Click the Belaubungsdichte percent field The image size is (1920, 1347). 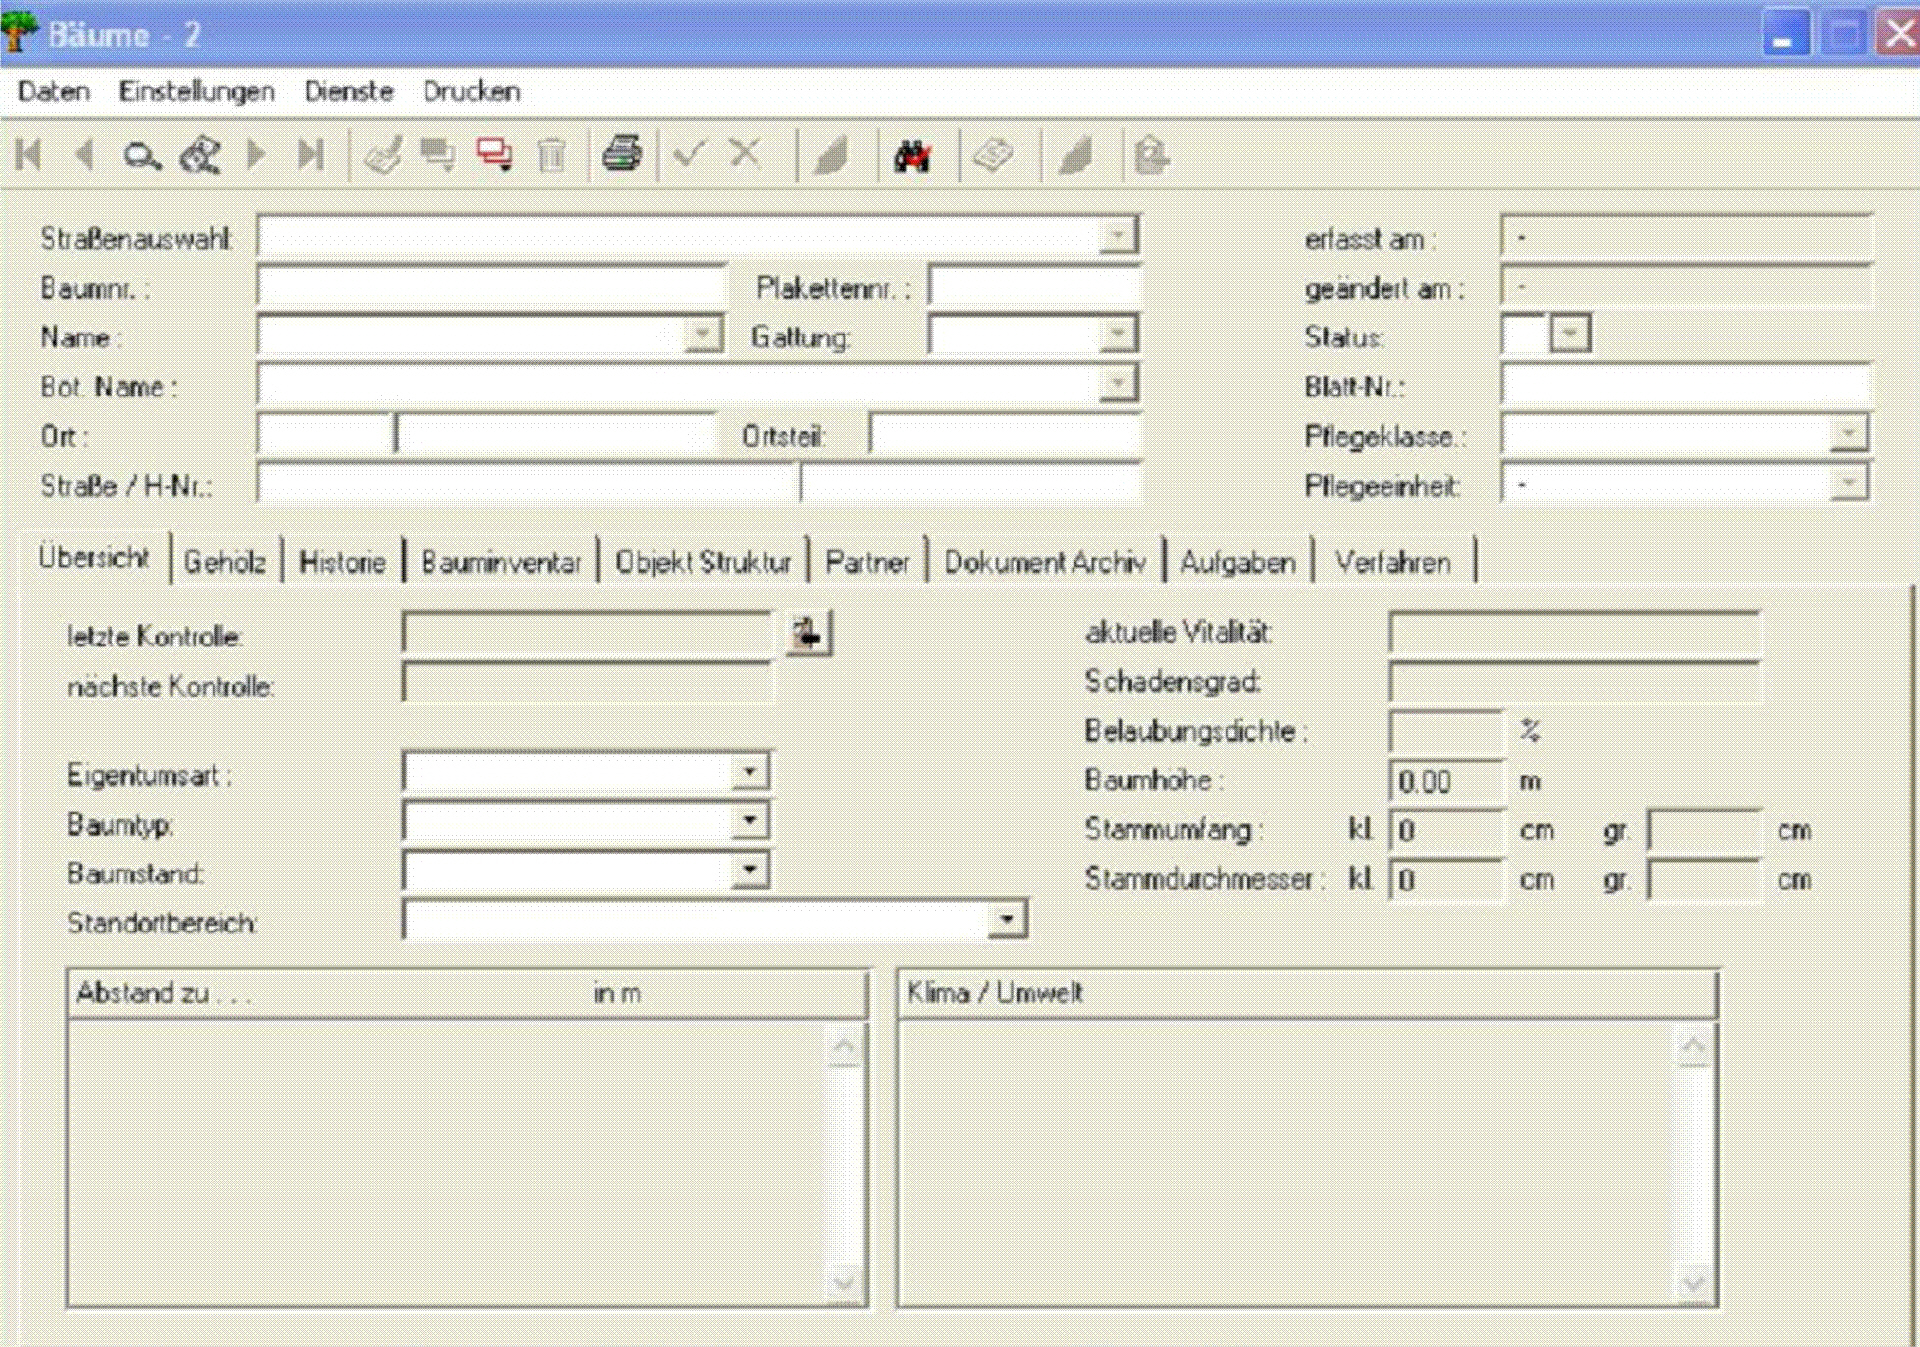point(1446,731)
